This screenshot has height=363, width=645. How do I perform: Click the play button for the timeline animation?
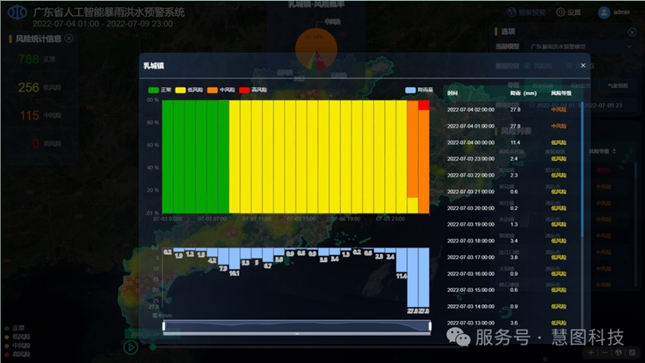click(x=131, y=347)
